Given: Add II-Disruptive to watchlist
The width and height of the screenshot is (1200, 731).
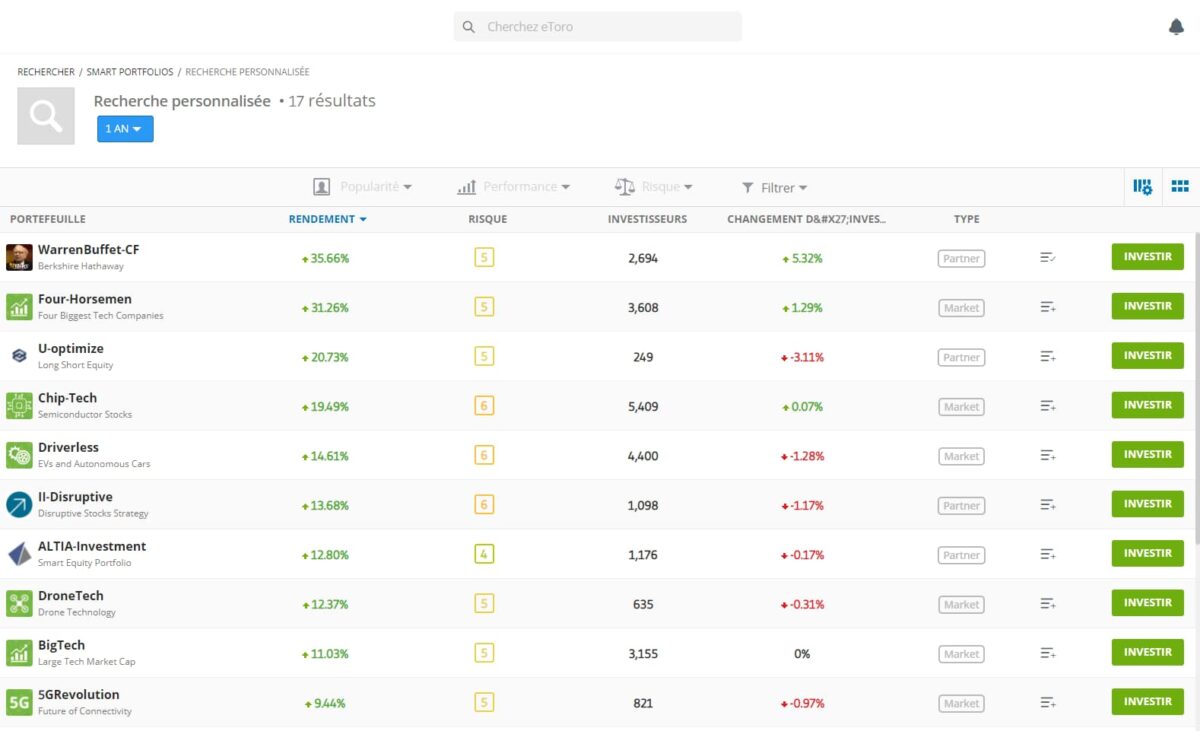Looking at the screenshot, I should point(1048,505).
